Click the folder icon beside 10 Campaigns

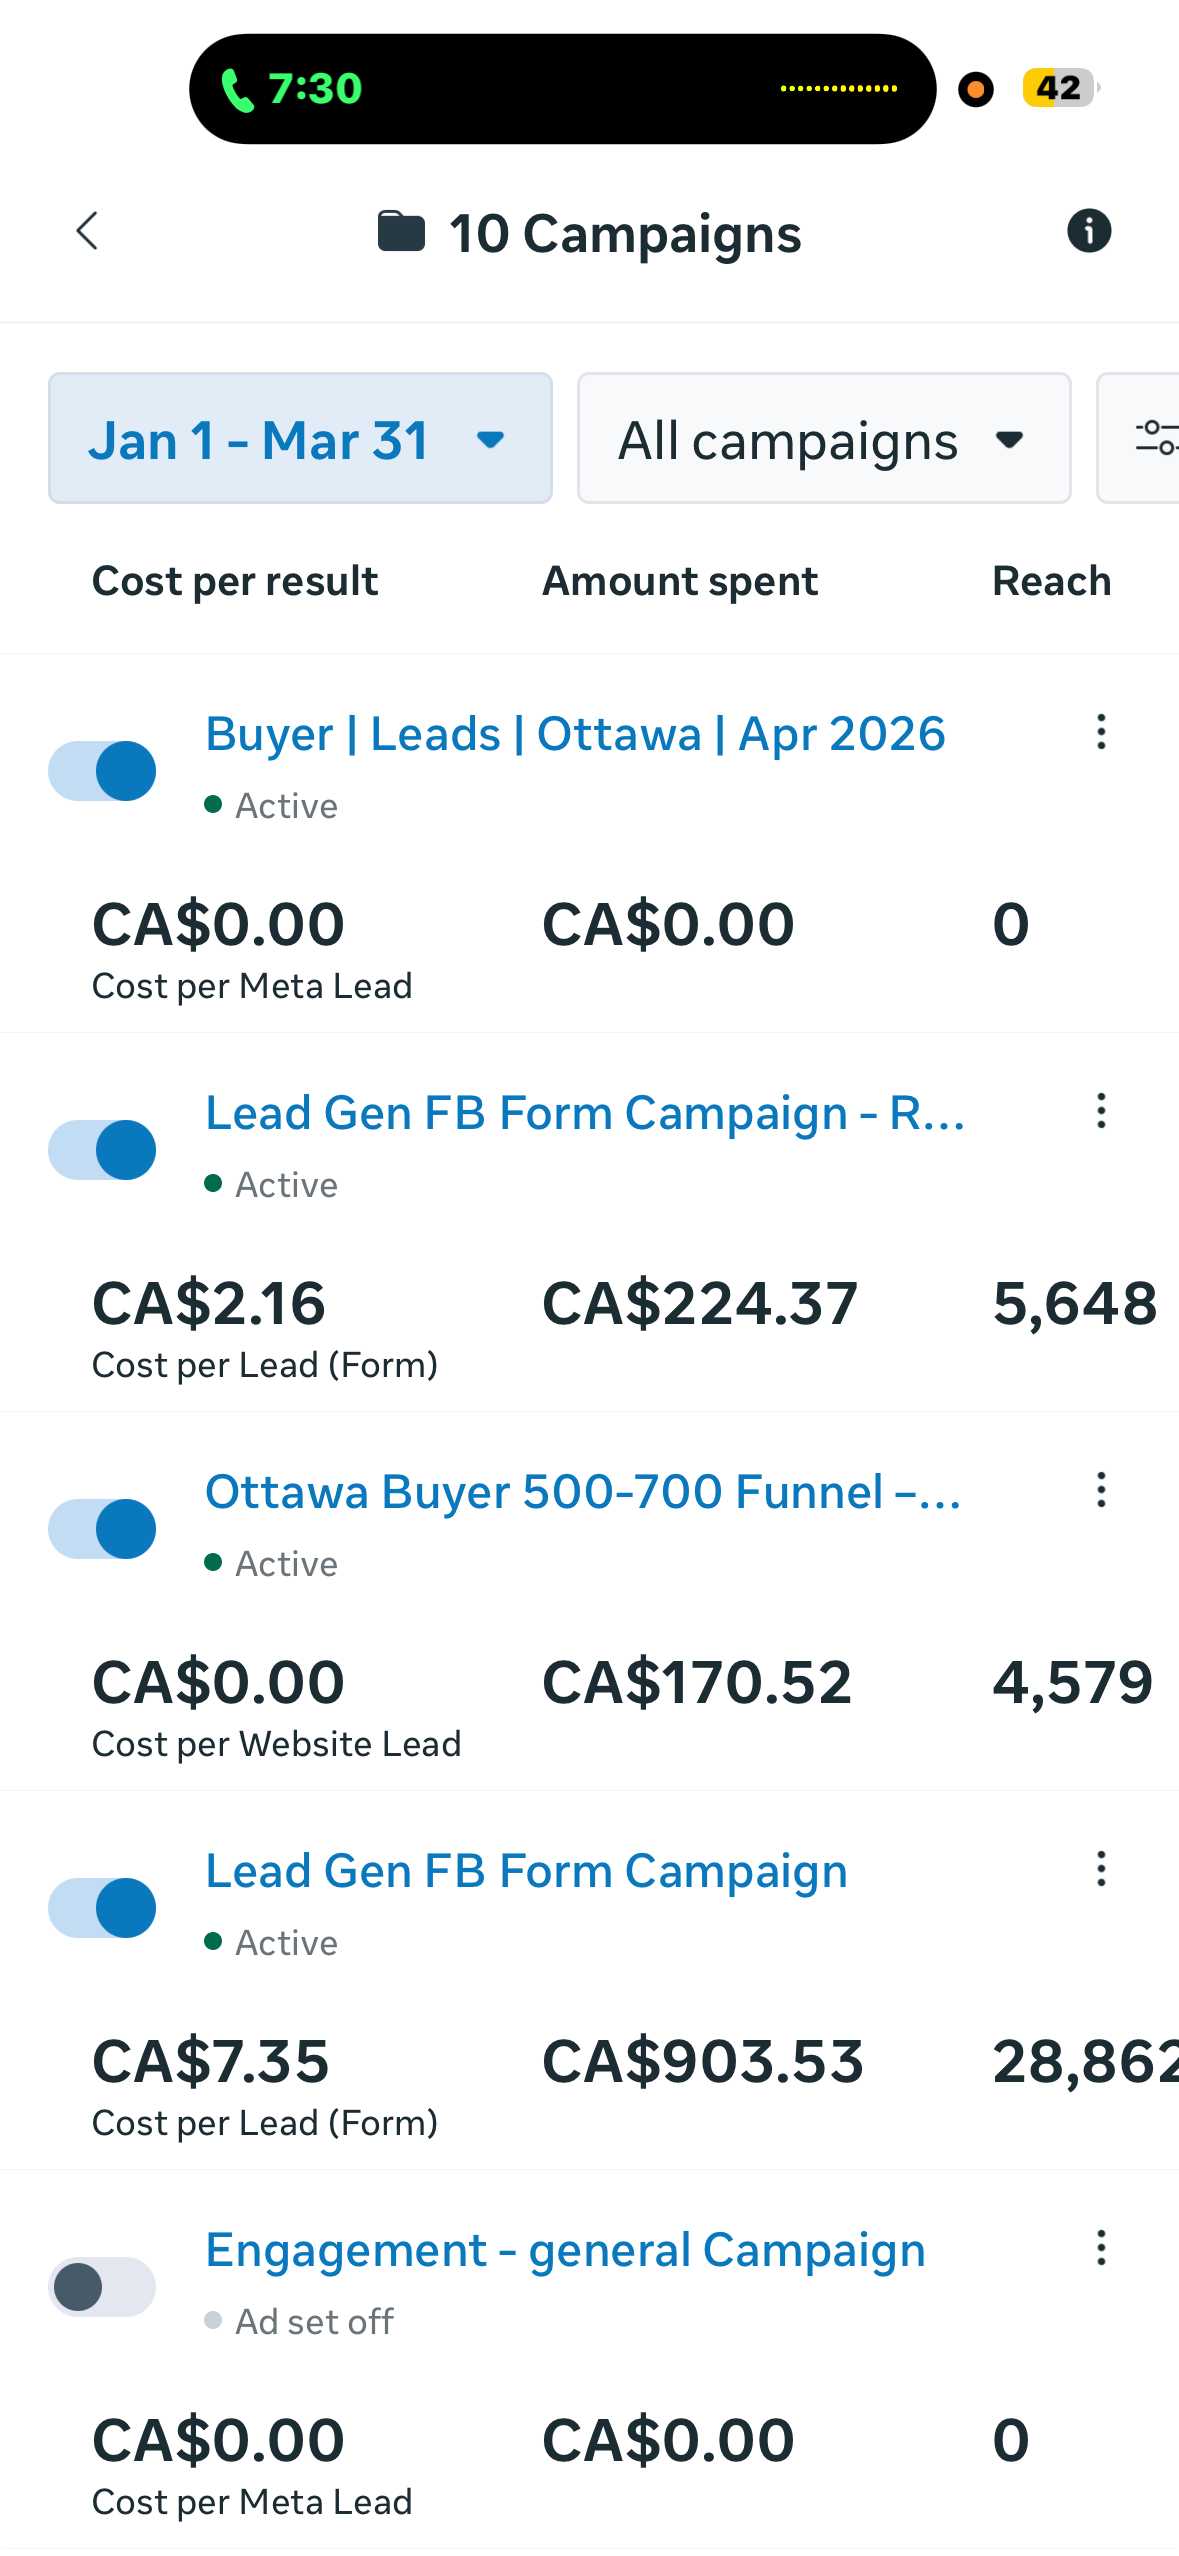(x=401, y=231)
